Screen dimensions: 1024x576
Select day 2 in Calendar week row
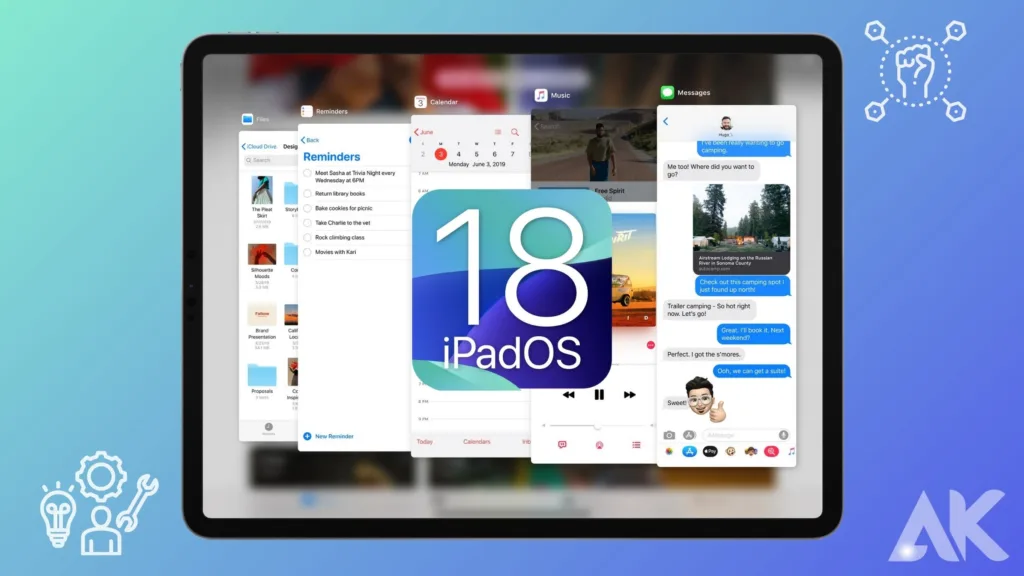pos(423,154)
